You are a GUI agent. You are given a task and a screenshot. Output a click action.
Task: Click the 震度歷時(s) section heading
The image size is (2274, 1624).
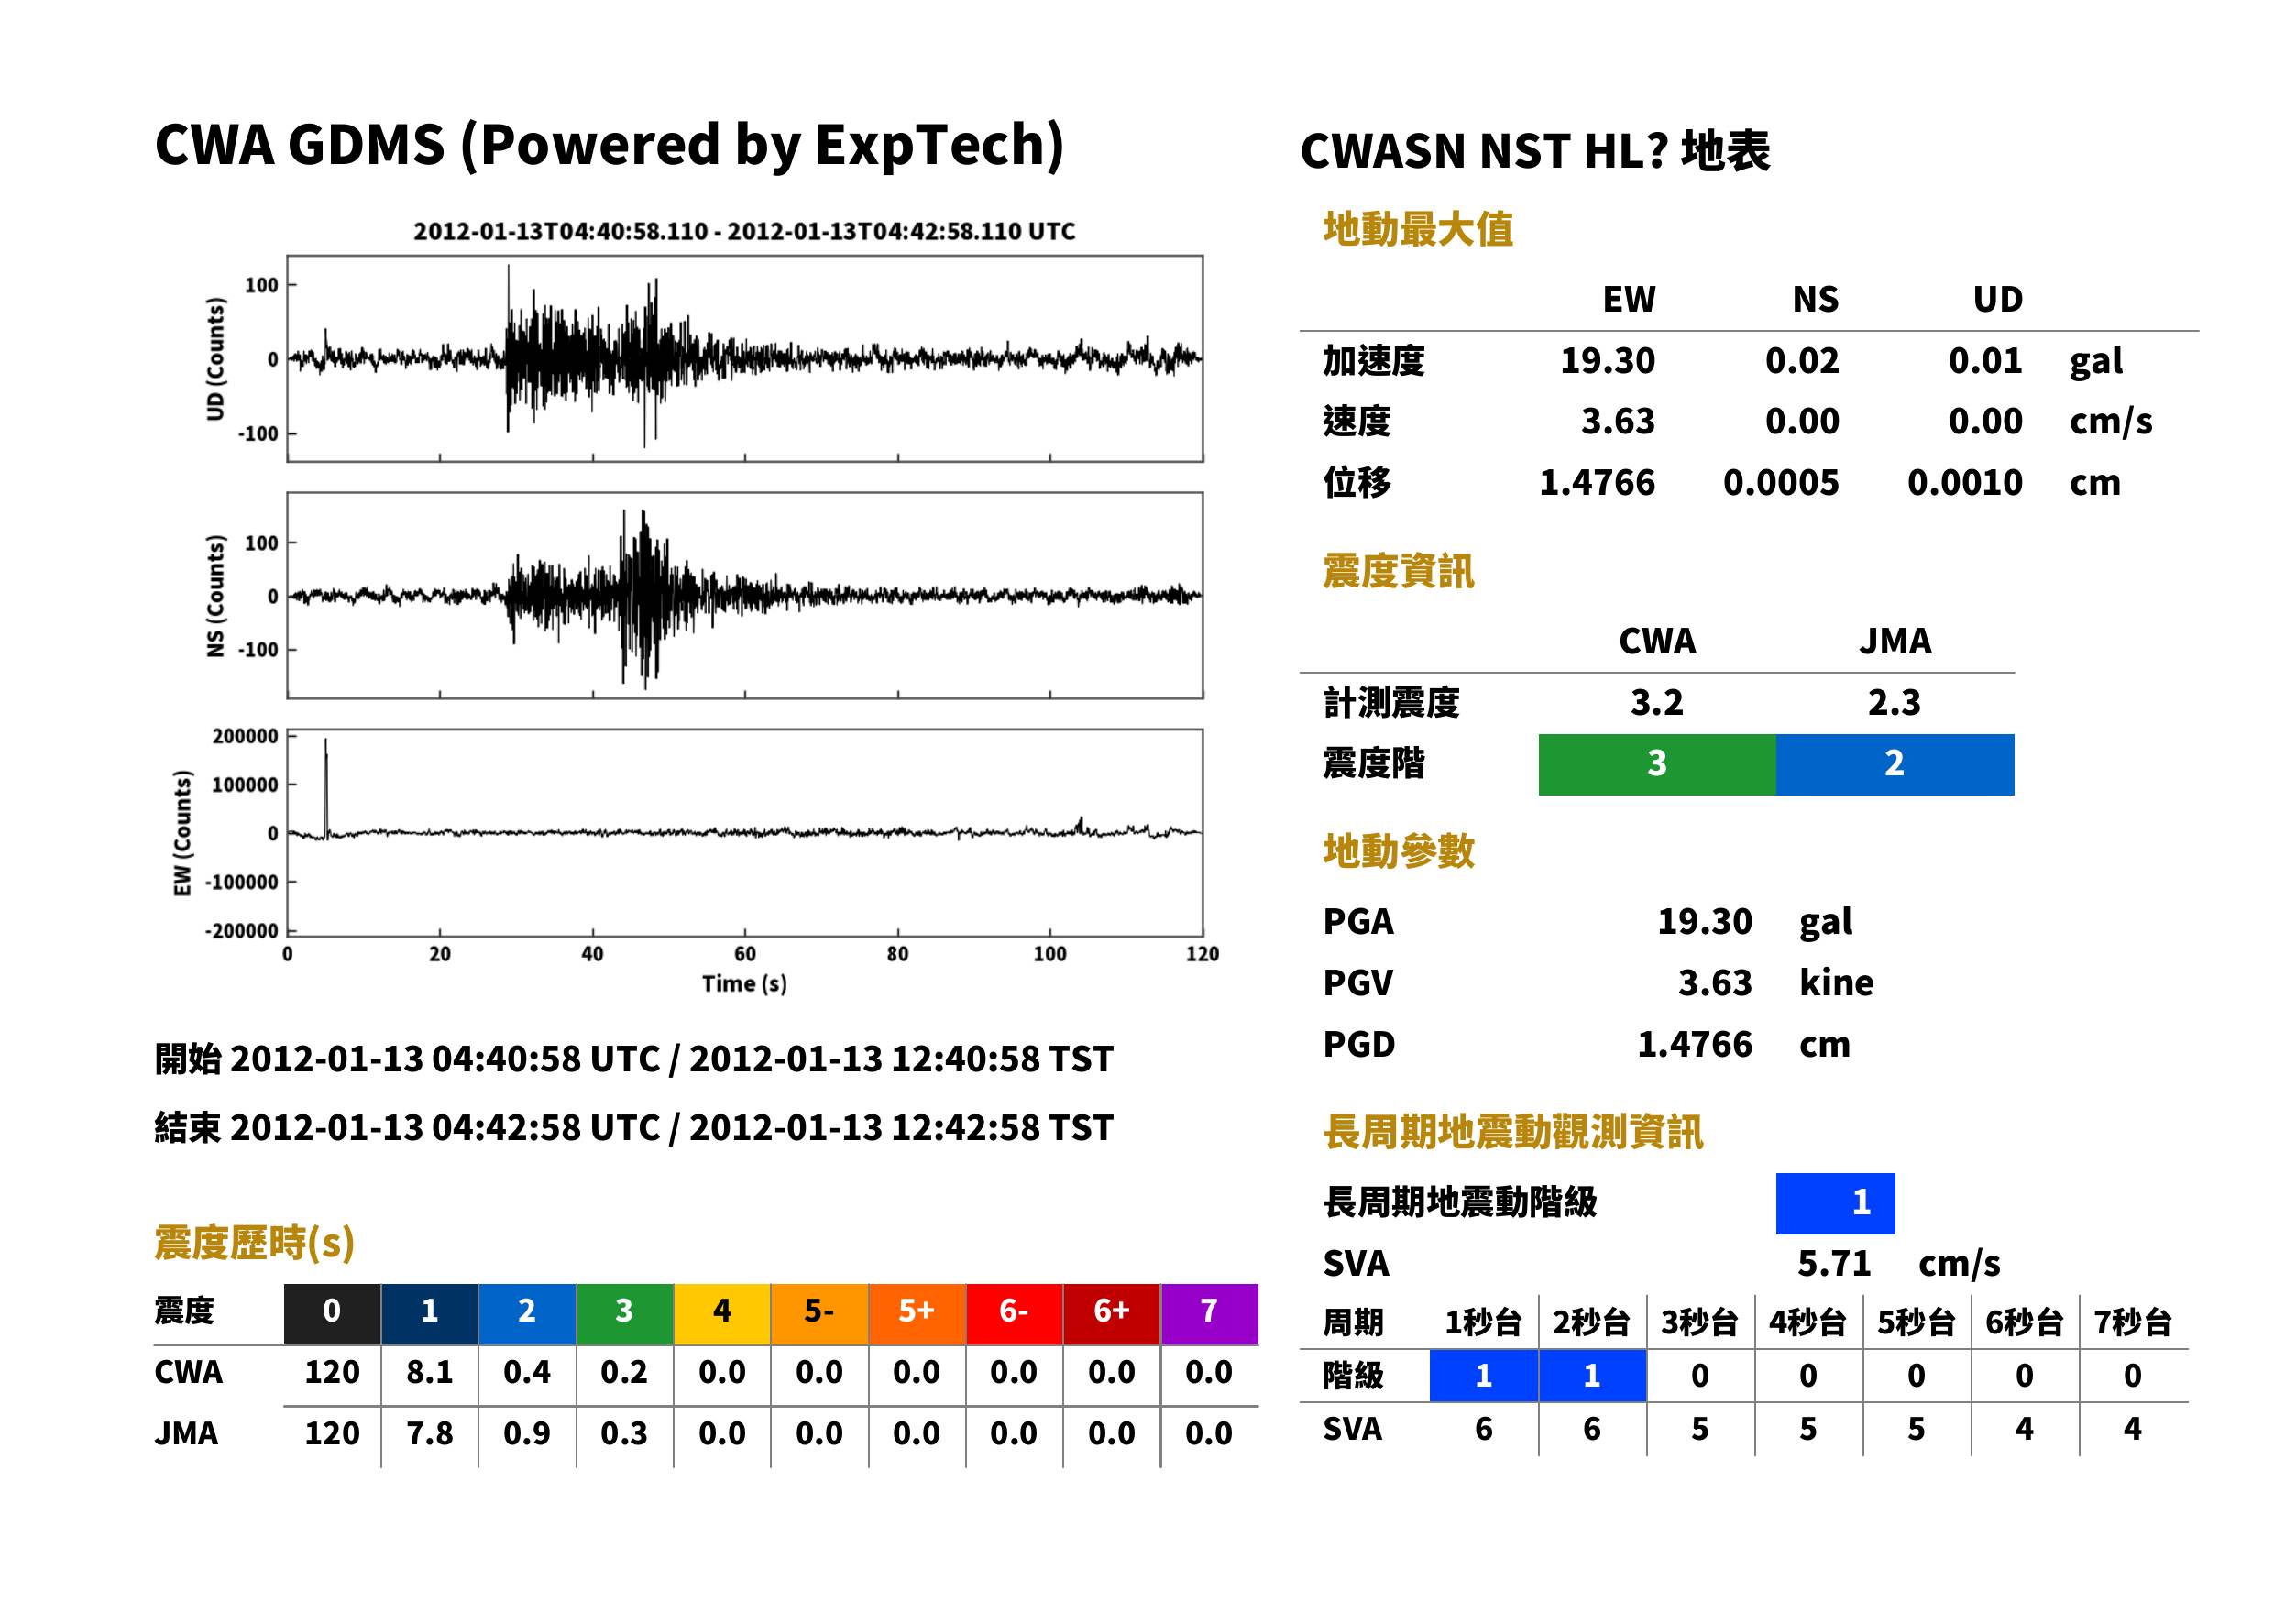(x=254, y=1243)
